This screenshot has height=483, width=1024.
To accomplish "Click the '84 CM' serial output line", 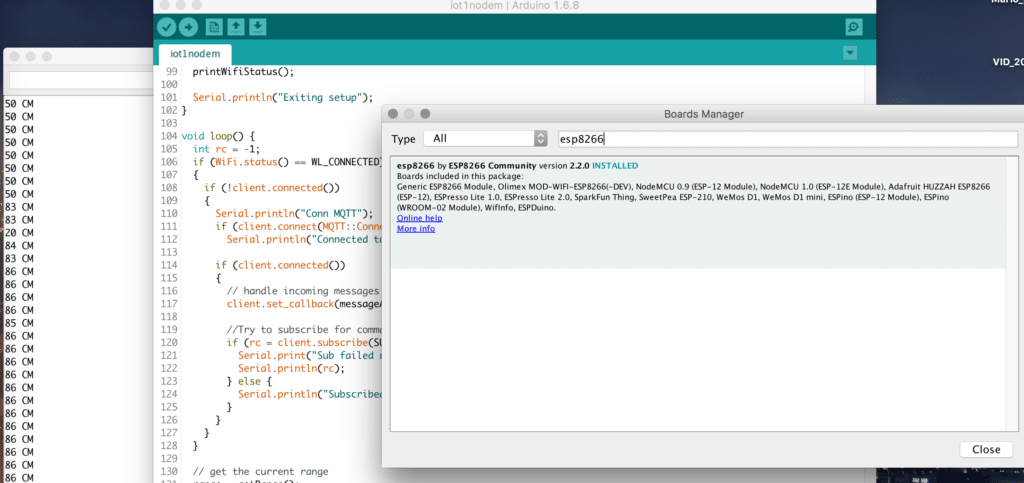I will (19, 245).
